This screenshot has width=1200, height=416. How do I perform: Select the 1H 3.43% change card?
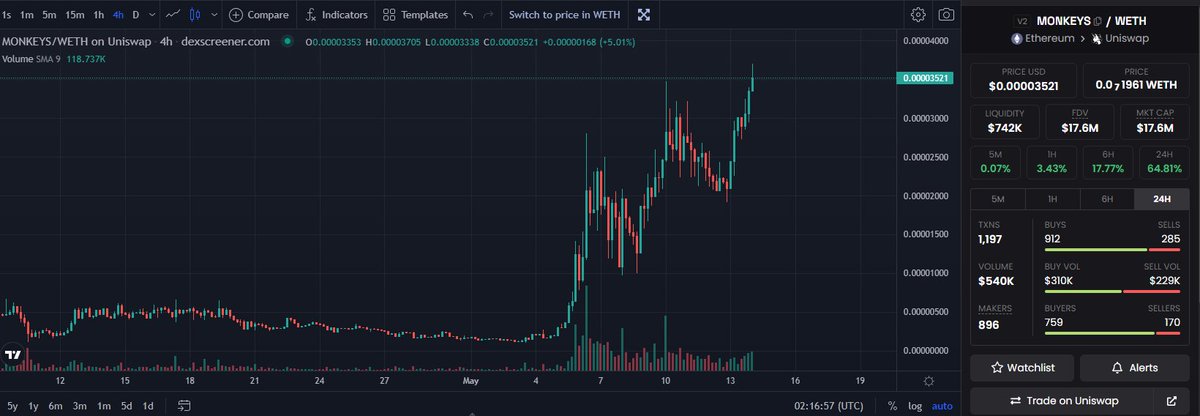click(1052, 162)
